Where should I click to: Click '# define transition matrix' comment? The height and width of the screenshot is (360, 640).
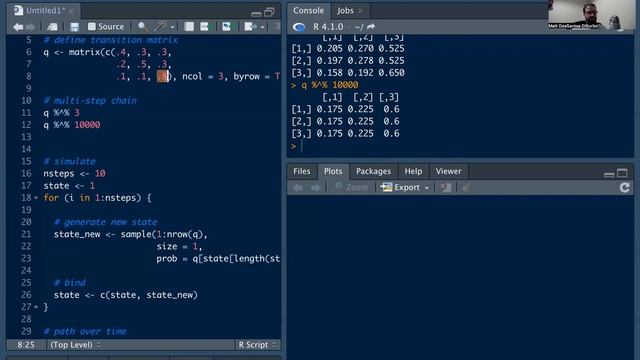(x=111, y=40)
